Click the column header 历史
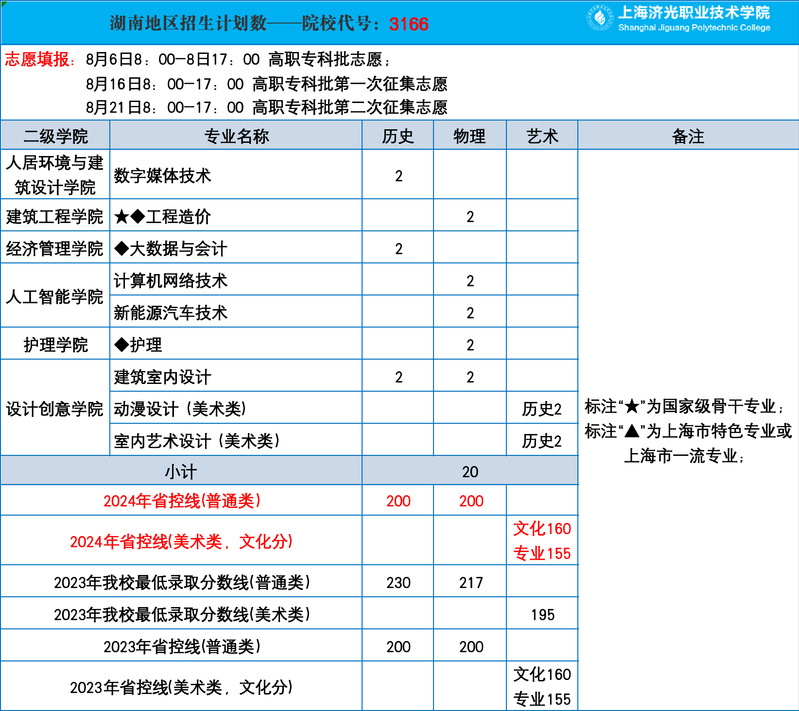799x711 pixels. pyautogui.click(x=398, y=136)
